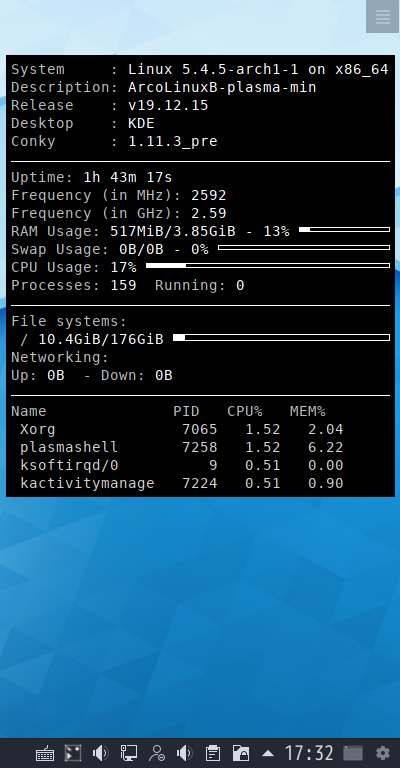Click the Uptime '1h 43m 17s' text
Viewport: 400px width, 768px height.
tap(128, 177)
